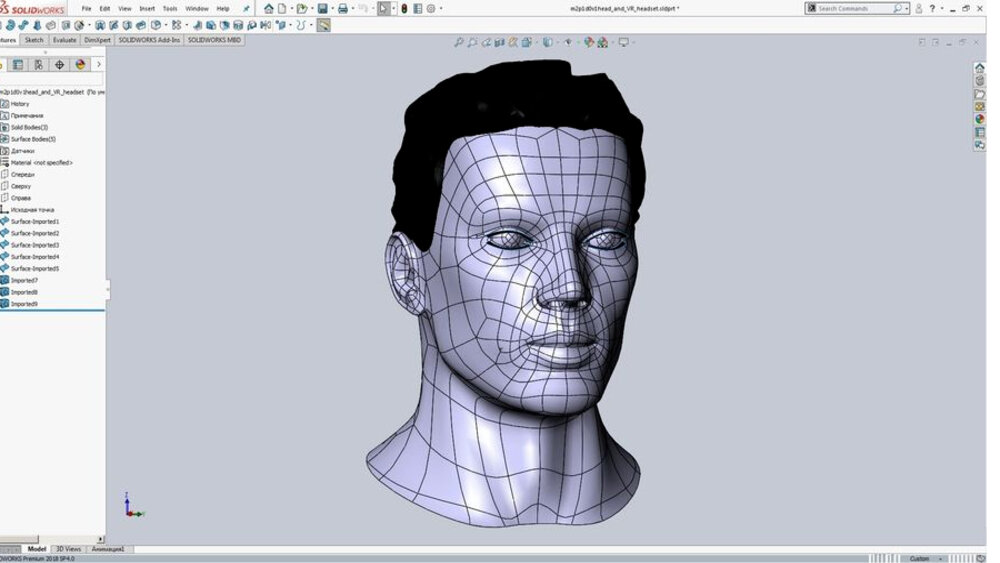Open the Insert menu
The width and height of the screenshot is (1000, 563).
pyautogui.click(x=147, y=8)
